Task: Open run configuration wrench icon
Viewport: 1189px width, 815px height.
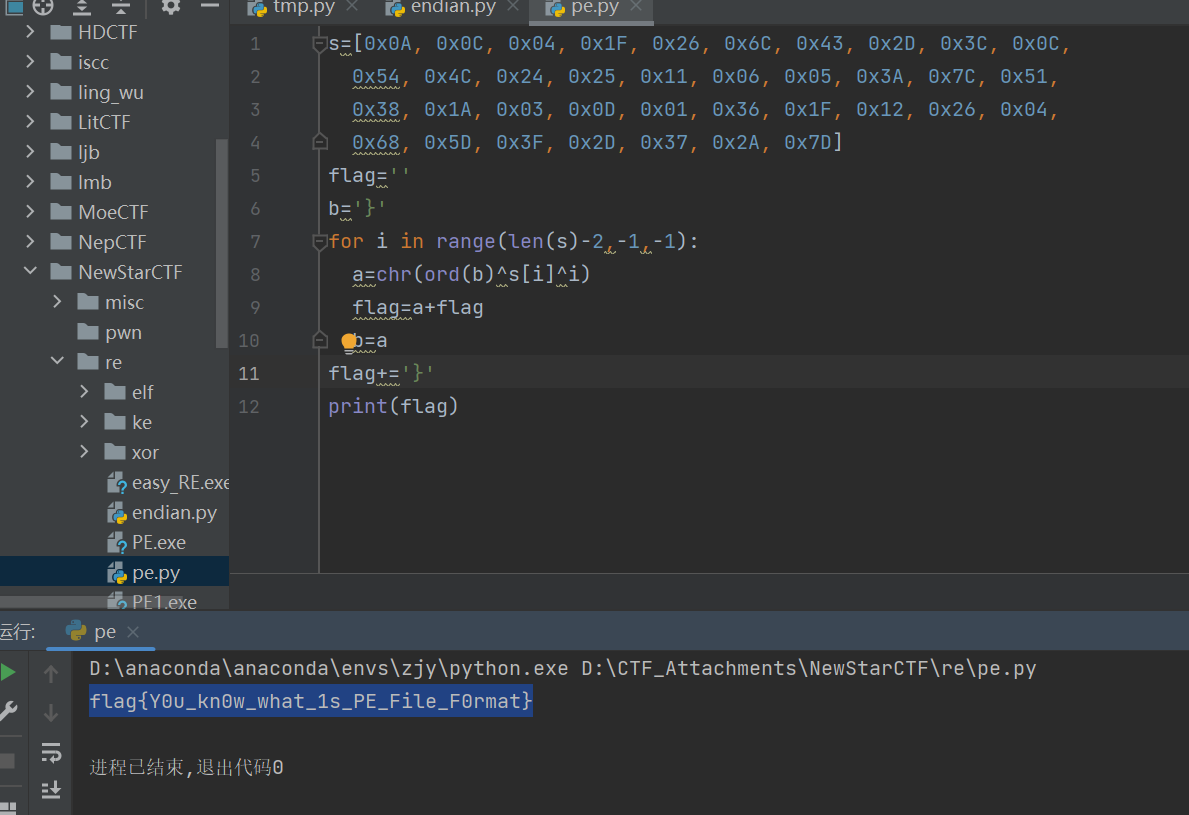Action: tap(8, 711)
